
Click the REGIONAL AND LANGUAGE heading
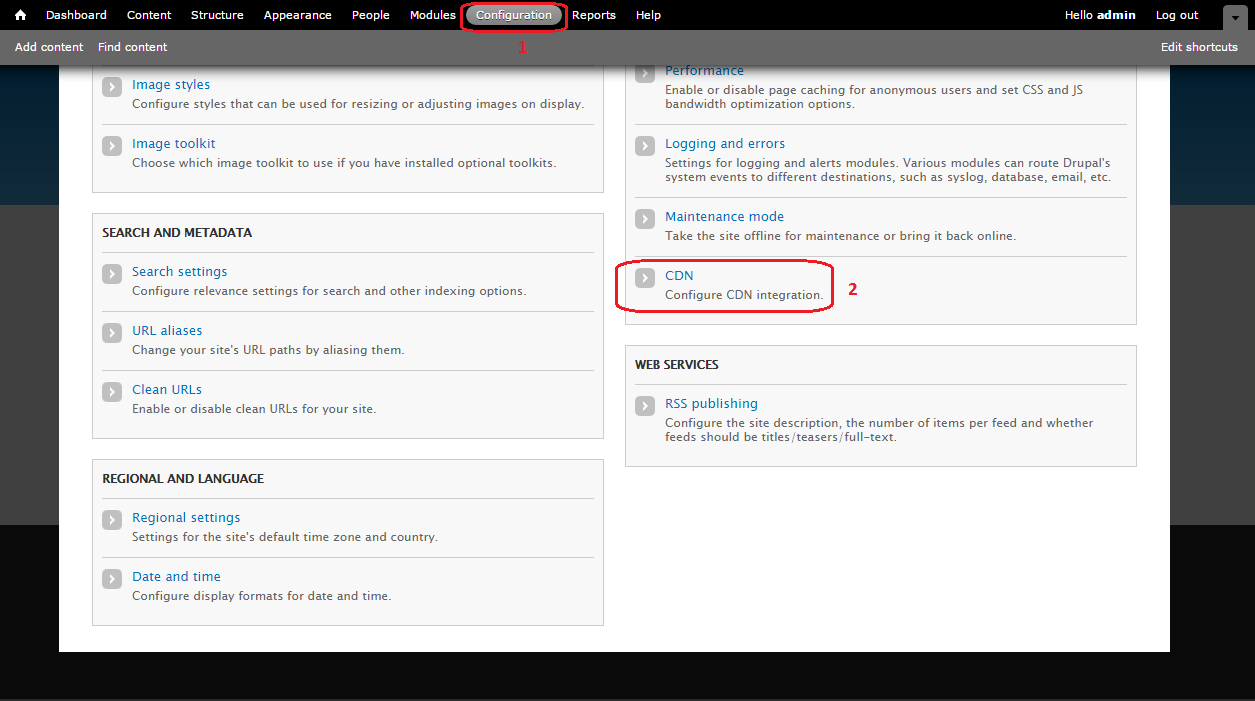(183, 479)
